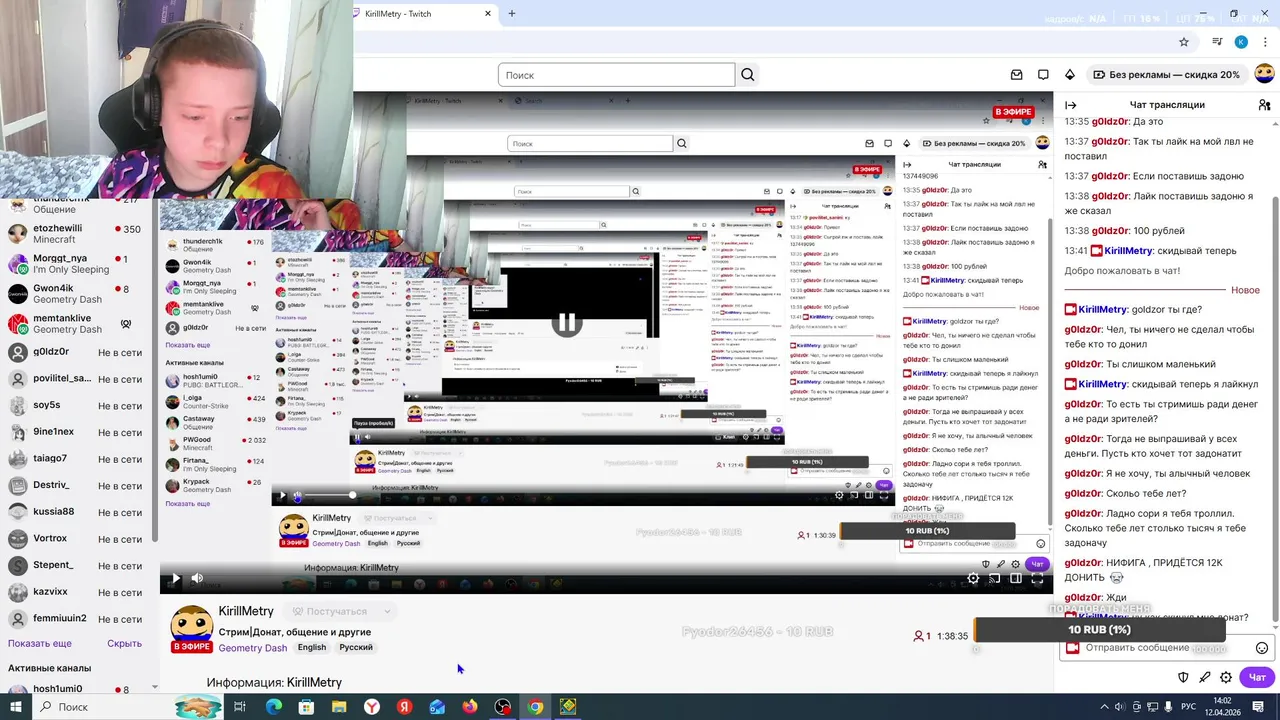Hide the sidebar list with Скрыть

tap(125, 644)
